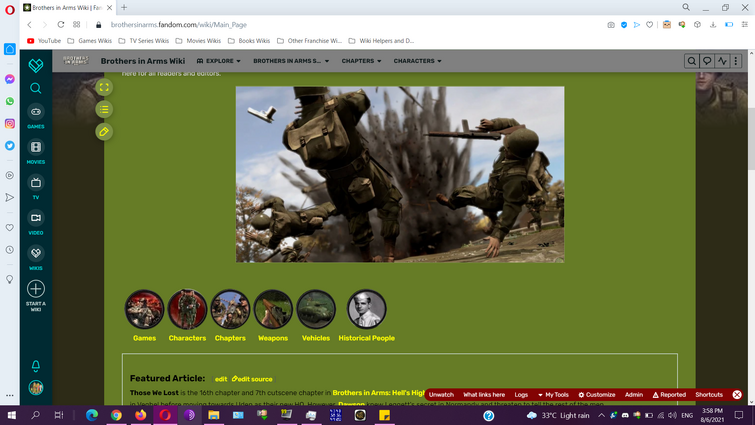This screenshot has width=755, height=425.
Task: Expand Brothers in Arms S... dropdown
Action: tap(291, 61)
